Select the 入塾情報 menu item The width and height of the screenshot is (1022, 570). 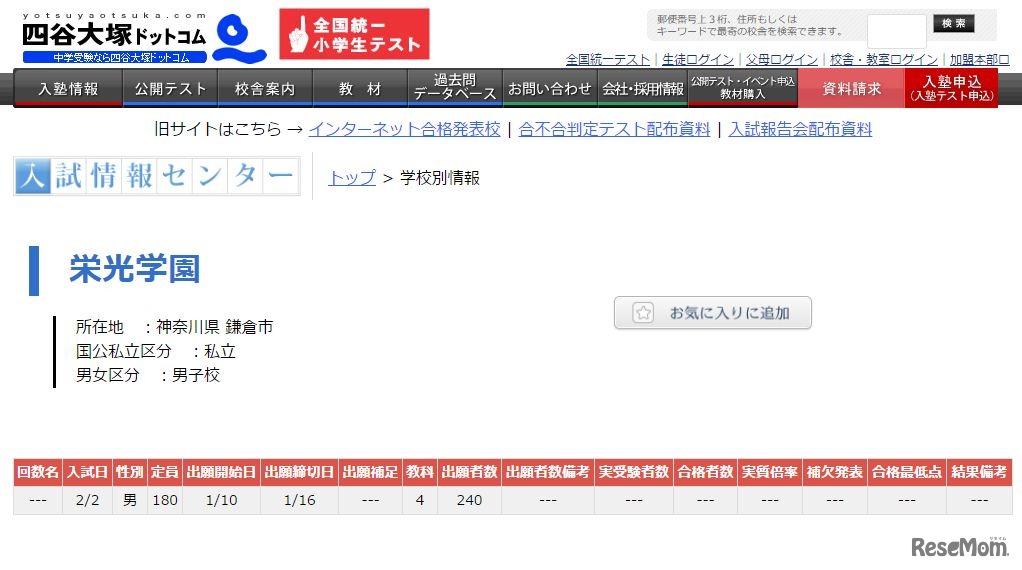click(x=68, y=88)
